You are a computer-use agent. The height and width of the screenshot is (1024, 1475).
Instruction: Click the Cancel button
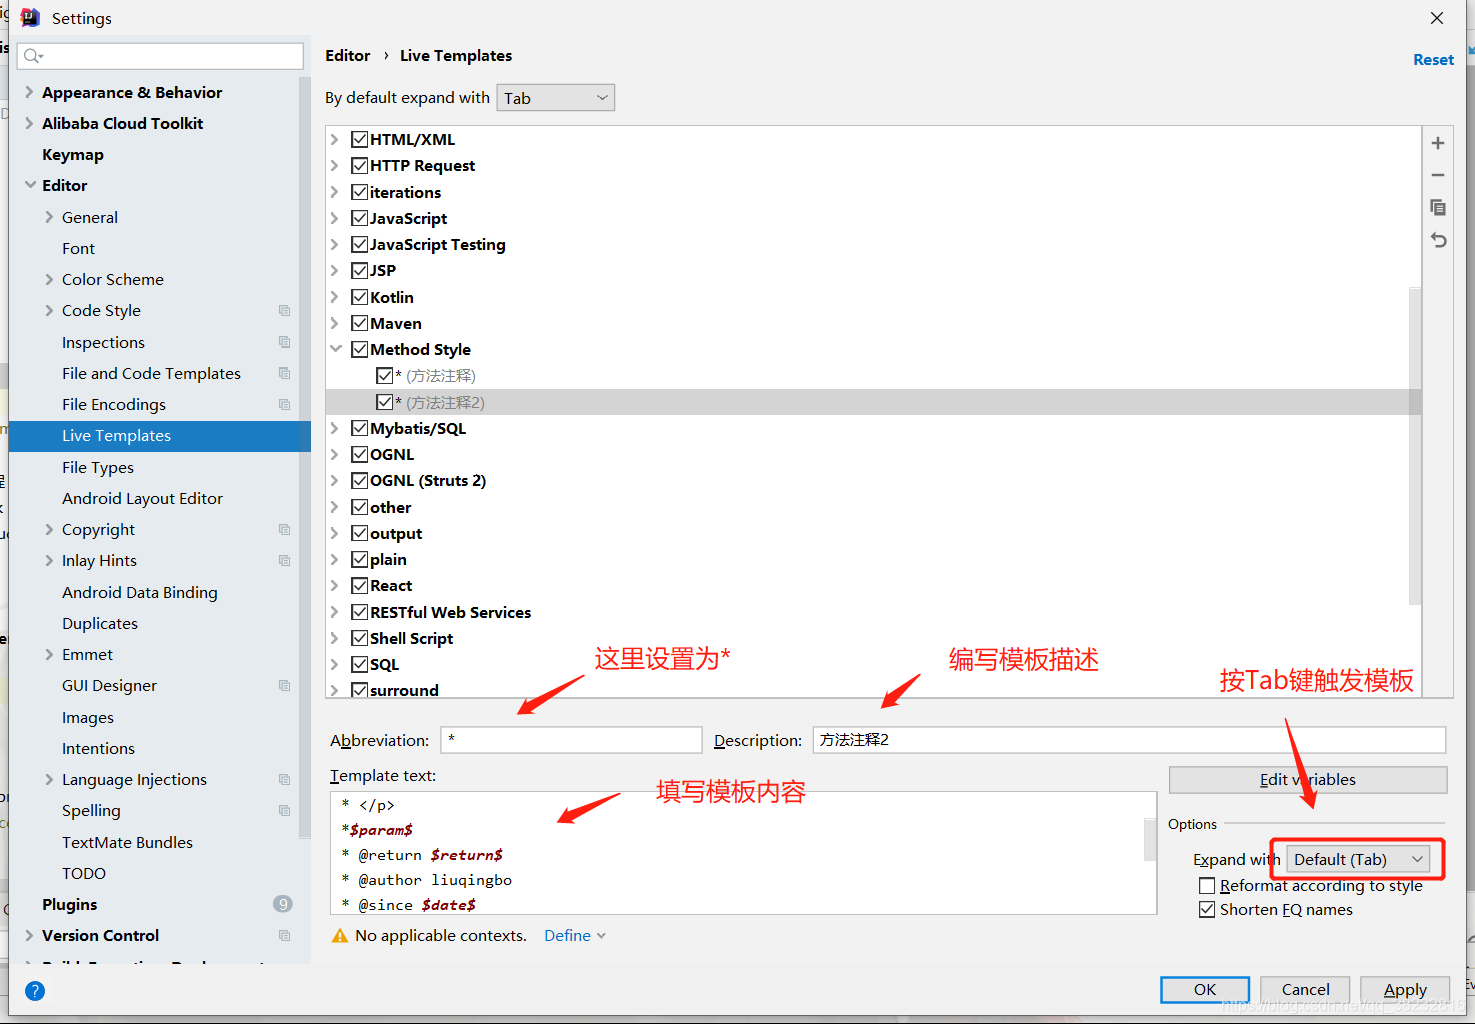[x=1305, y=990]
